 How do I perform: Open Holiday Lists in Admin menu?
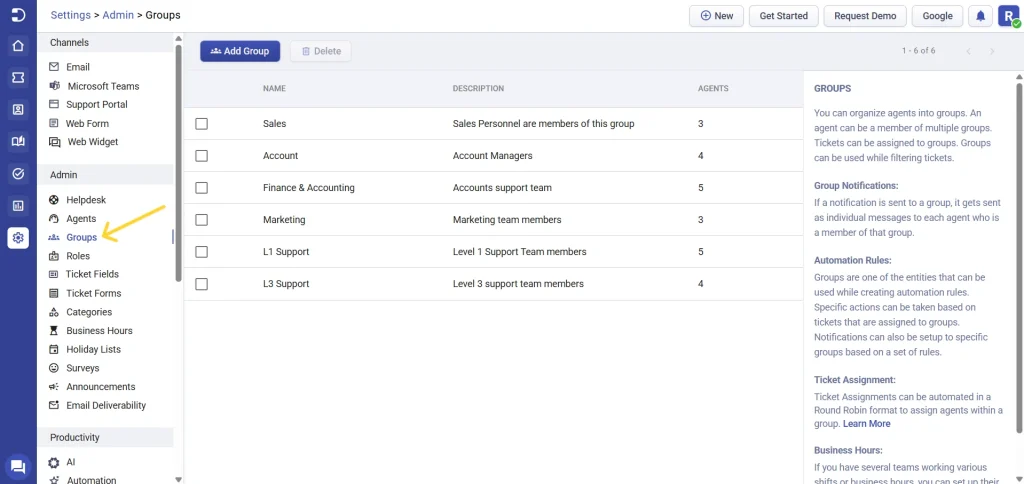pyautogui.click(x=93, y=349)
